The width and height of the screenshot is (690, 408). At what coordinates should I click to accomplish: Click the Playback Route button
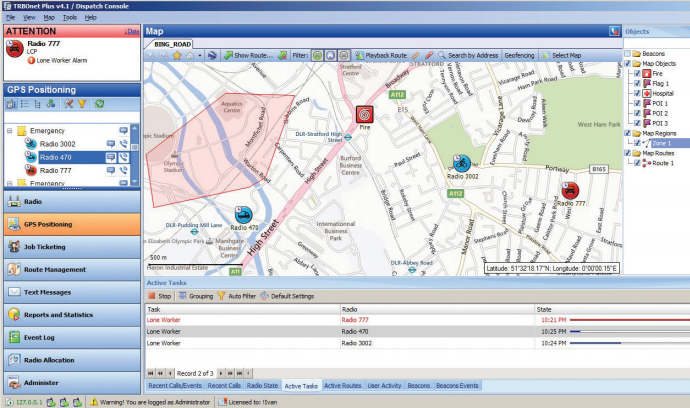[381, 55]
